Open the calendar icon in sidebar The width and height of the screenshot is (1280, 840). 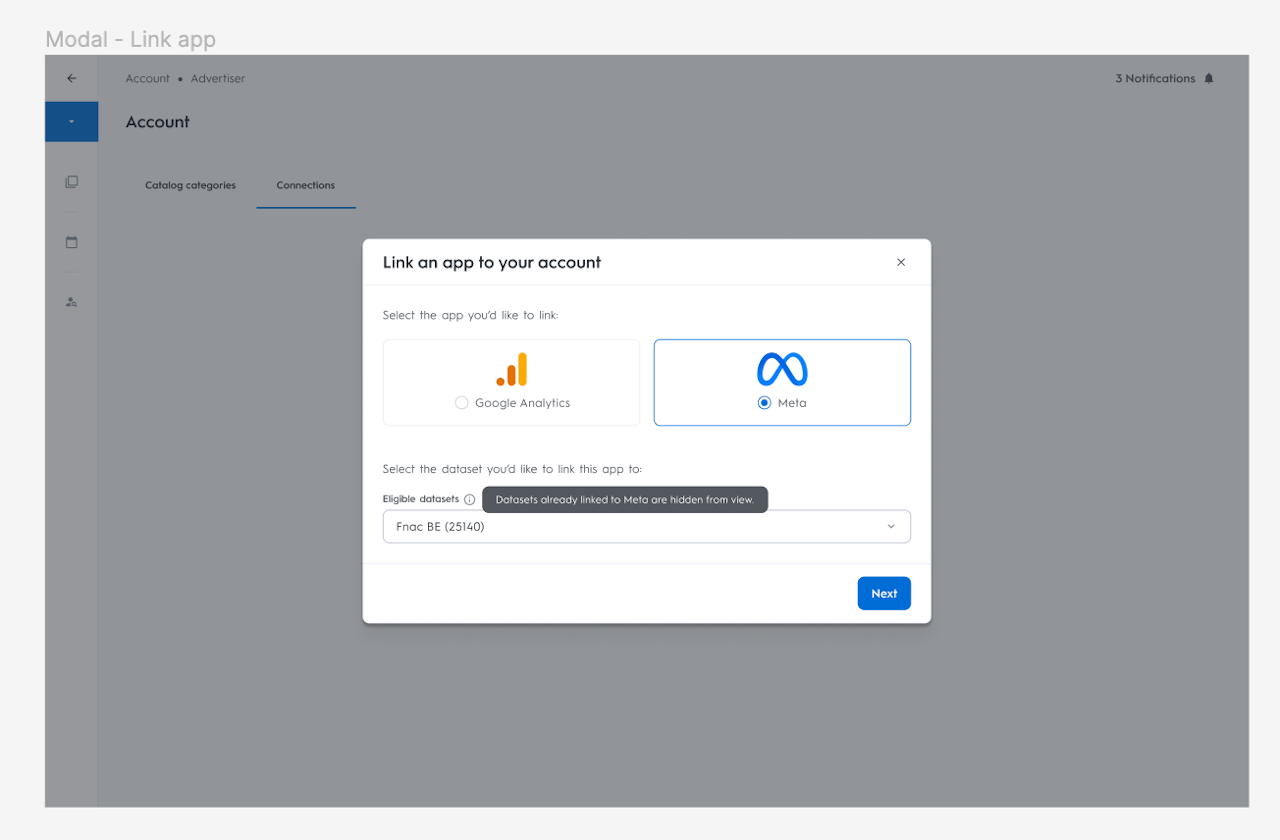click(x=71, y=242)
